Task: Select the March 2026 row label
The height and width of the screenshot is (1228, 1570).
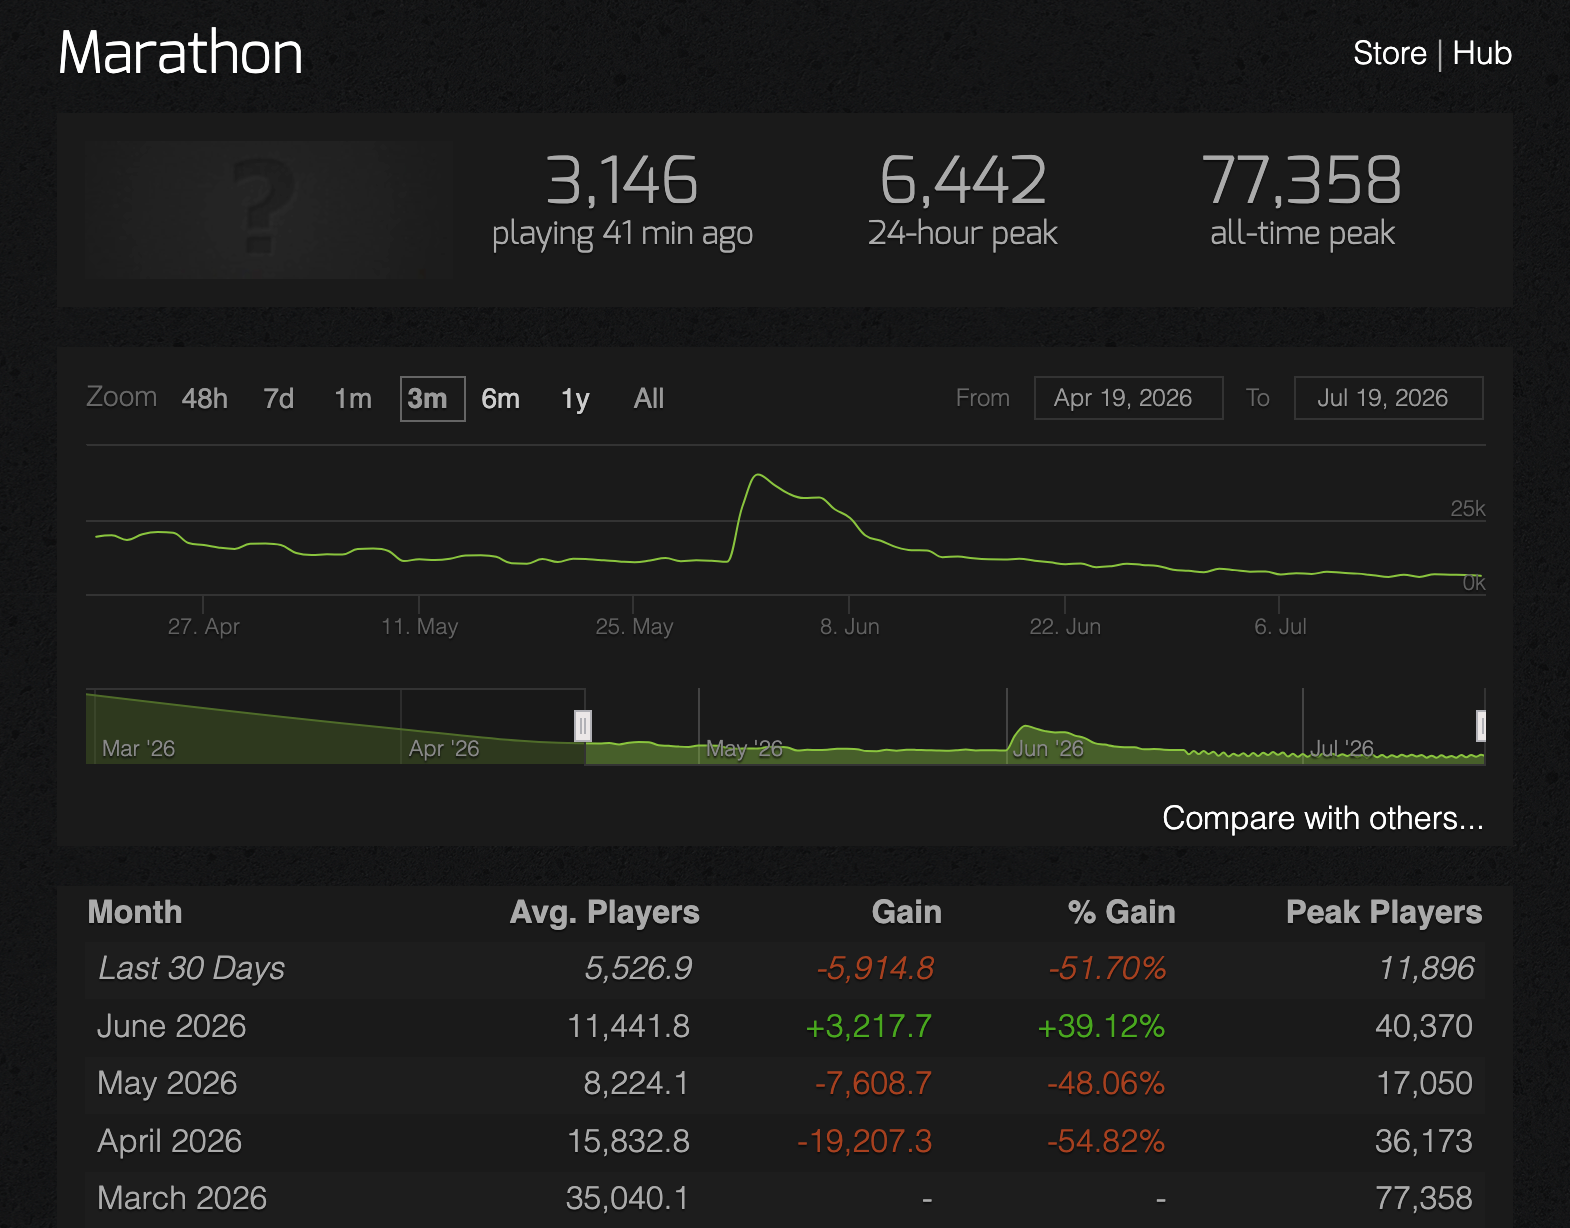Action: (x=182, y=1198)
